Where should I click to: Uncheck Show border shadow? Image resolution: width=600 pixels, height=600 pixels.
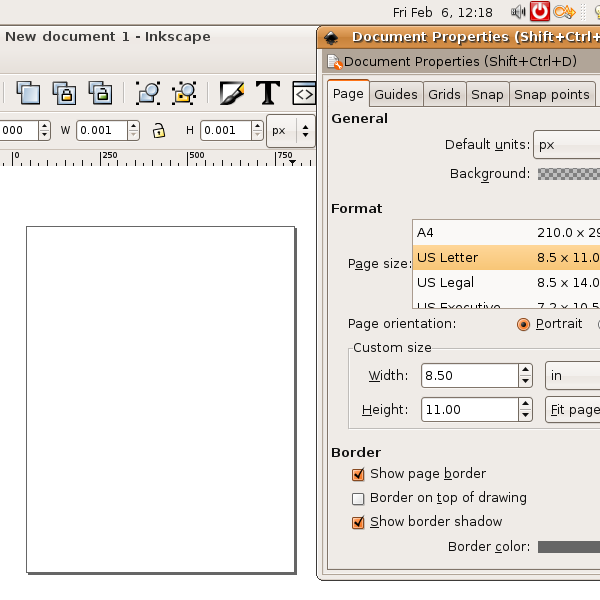click(358, 522)
